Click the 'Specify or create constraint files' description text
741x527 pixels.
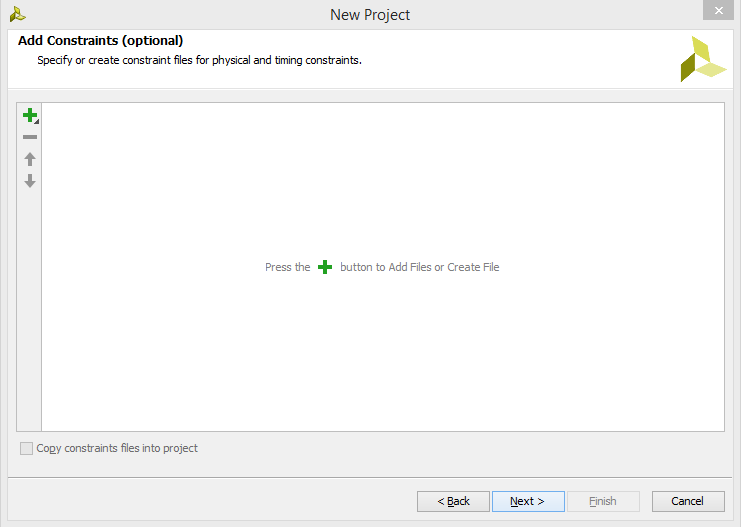[199, 60]
